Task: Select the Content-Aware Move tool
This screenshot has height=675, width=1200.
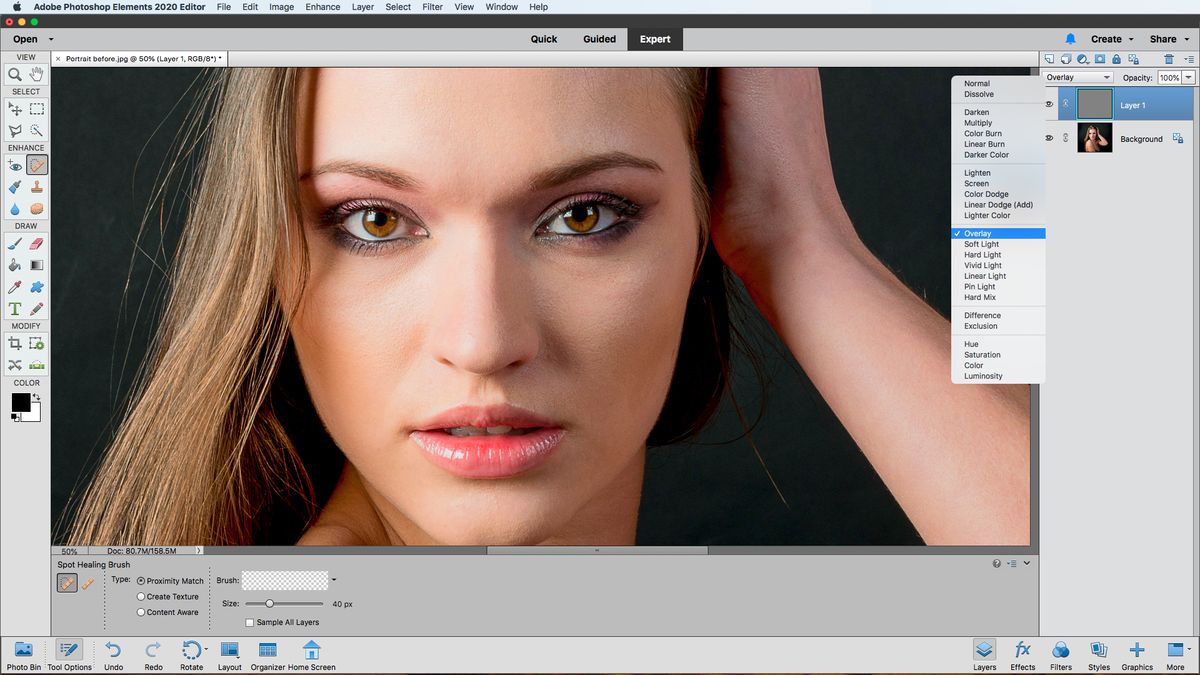Action: tap(15, 365)
